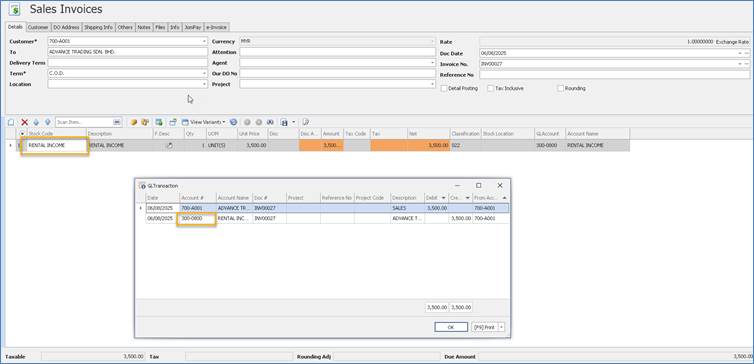Click the Account Name column header in GLTransaction

click(234, 198)
